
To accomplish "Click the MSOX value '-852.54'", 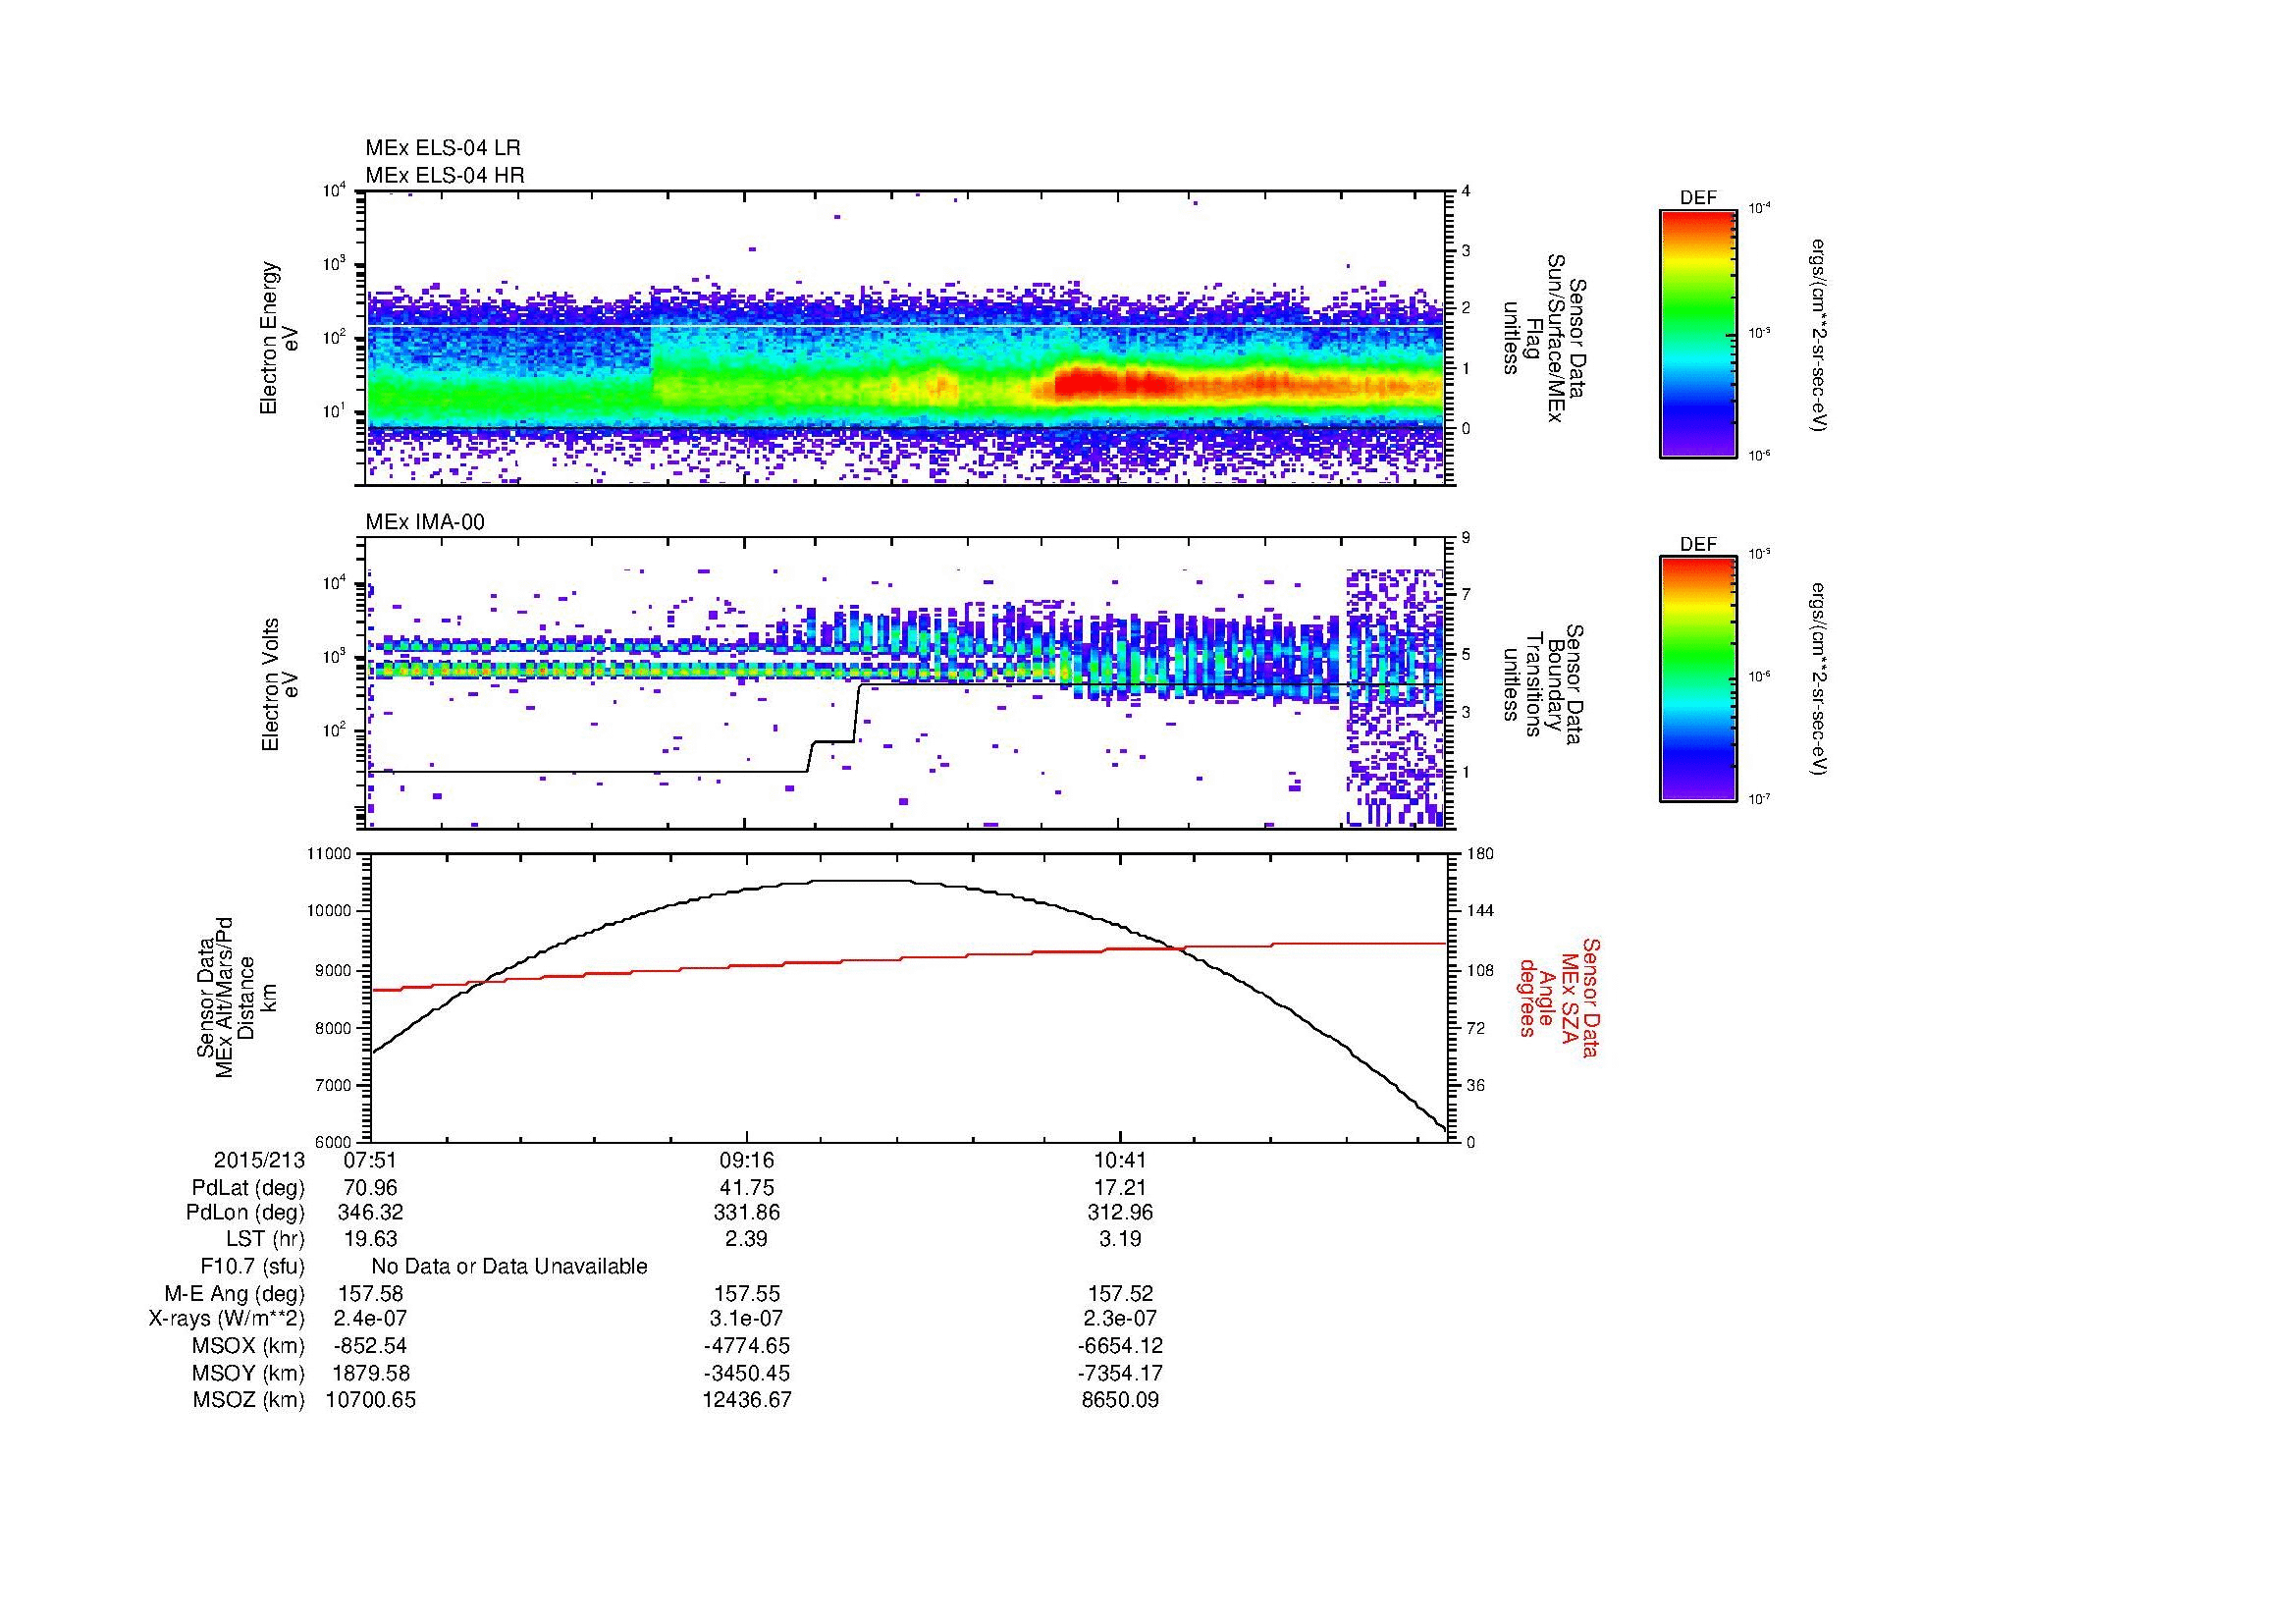I will [370, 1346].
